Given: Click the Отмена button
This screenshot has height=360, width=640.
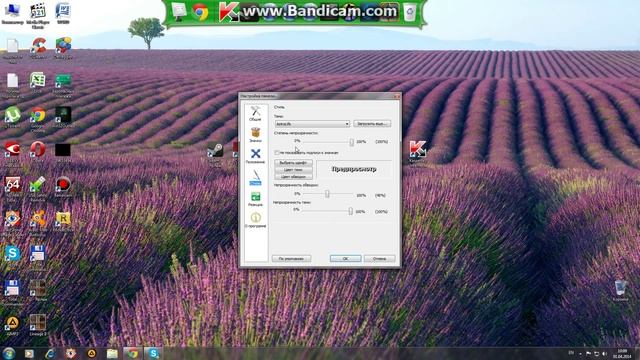Looking at the screenshot, I should (379, 258).
